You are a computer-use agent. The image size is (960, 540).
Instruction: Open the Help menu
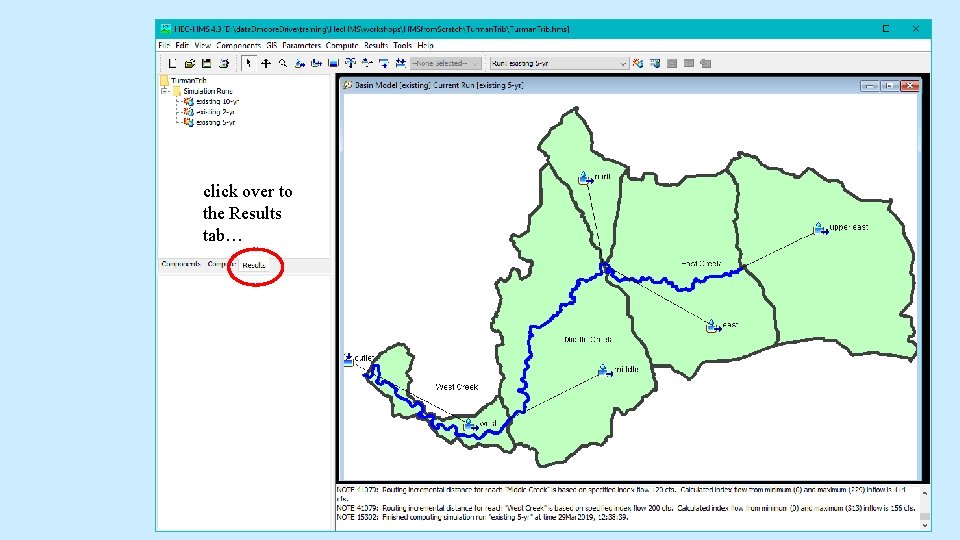click(426, 45)
